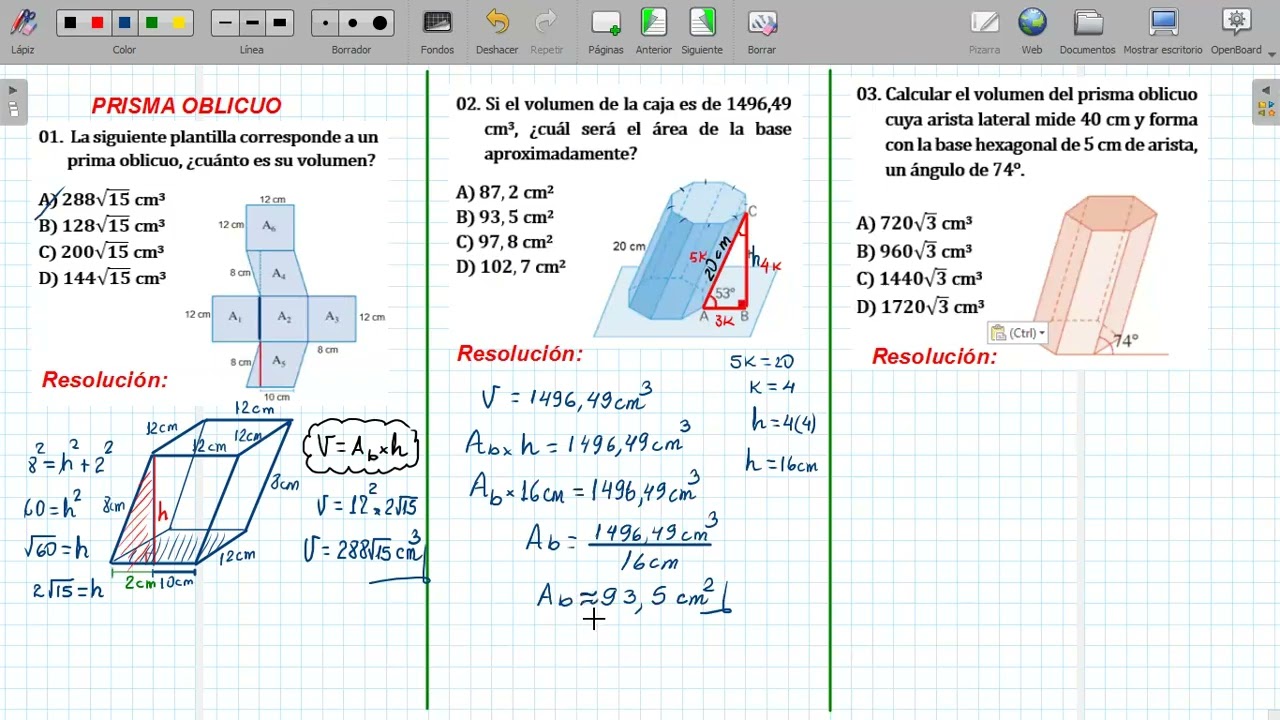Go to next page Siguiente
Screen dimensions: 1280x720
pos(702,31)
